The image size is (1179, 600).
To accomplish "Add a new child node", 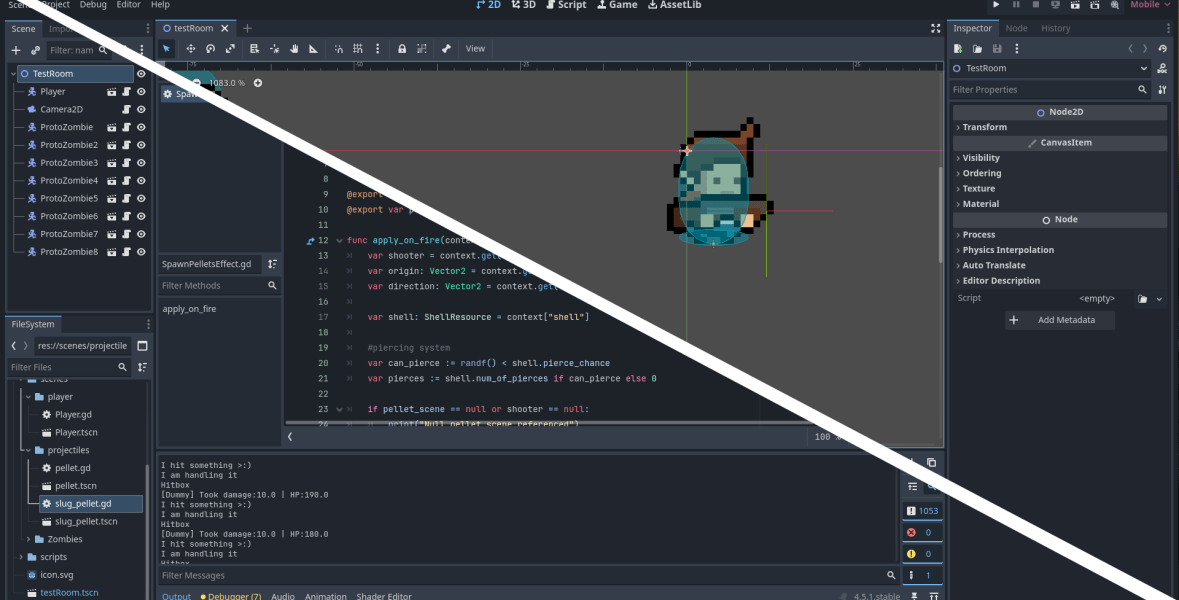I will click(x=16, y=50).
